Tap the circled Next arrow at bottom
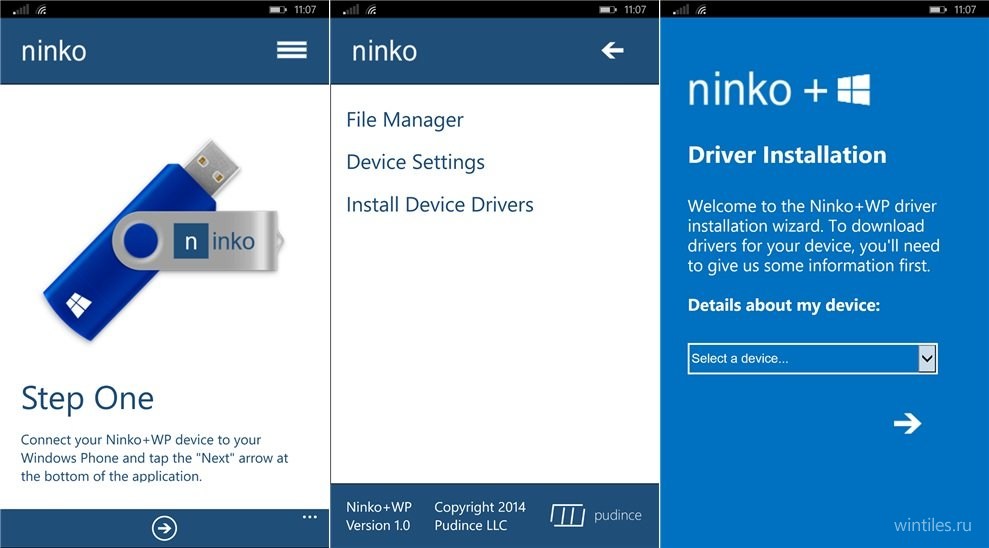Viewport: 989px width, 548px height. click(164, 528)
